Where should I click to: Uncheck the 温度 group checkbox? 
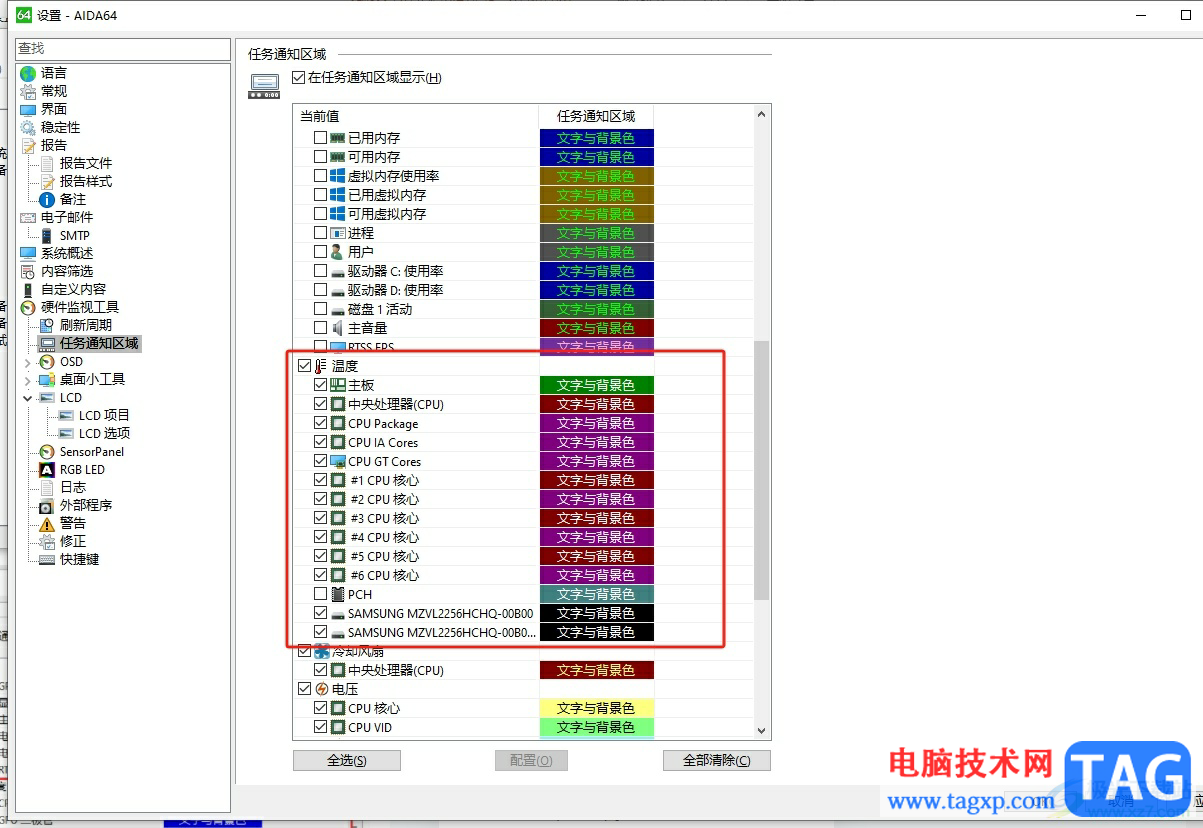click(304, 366)
